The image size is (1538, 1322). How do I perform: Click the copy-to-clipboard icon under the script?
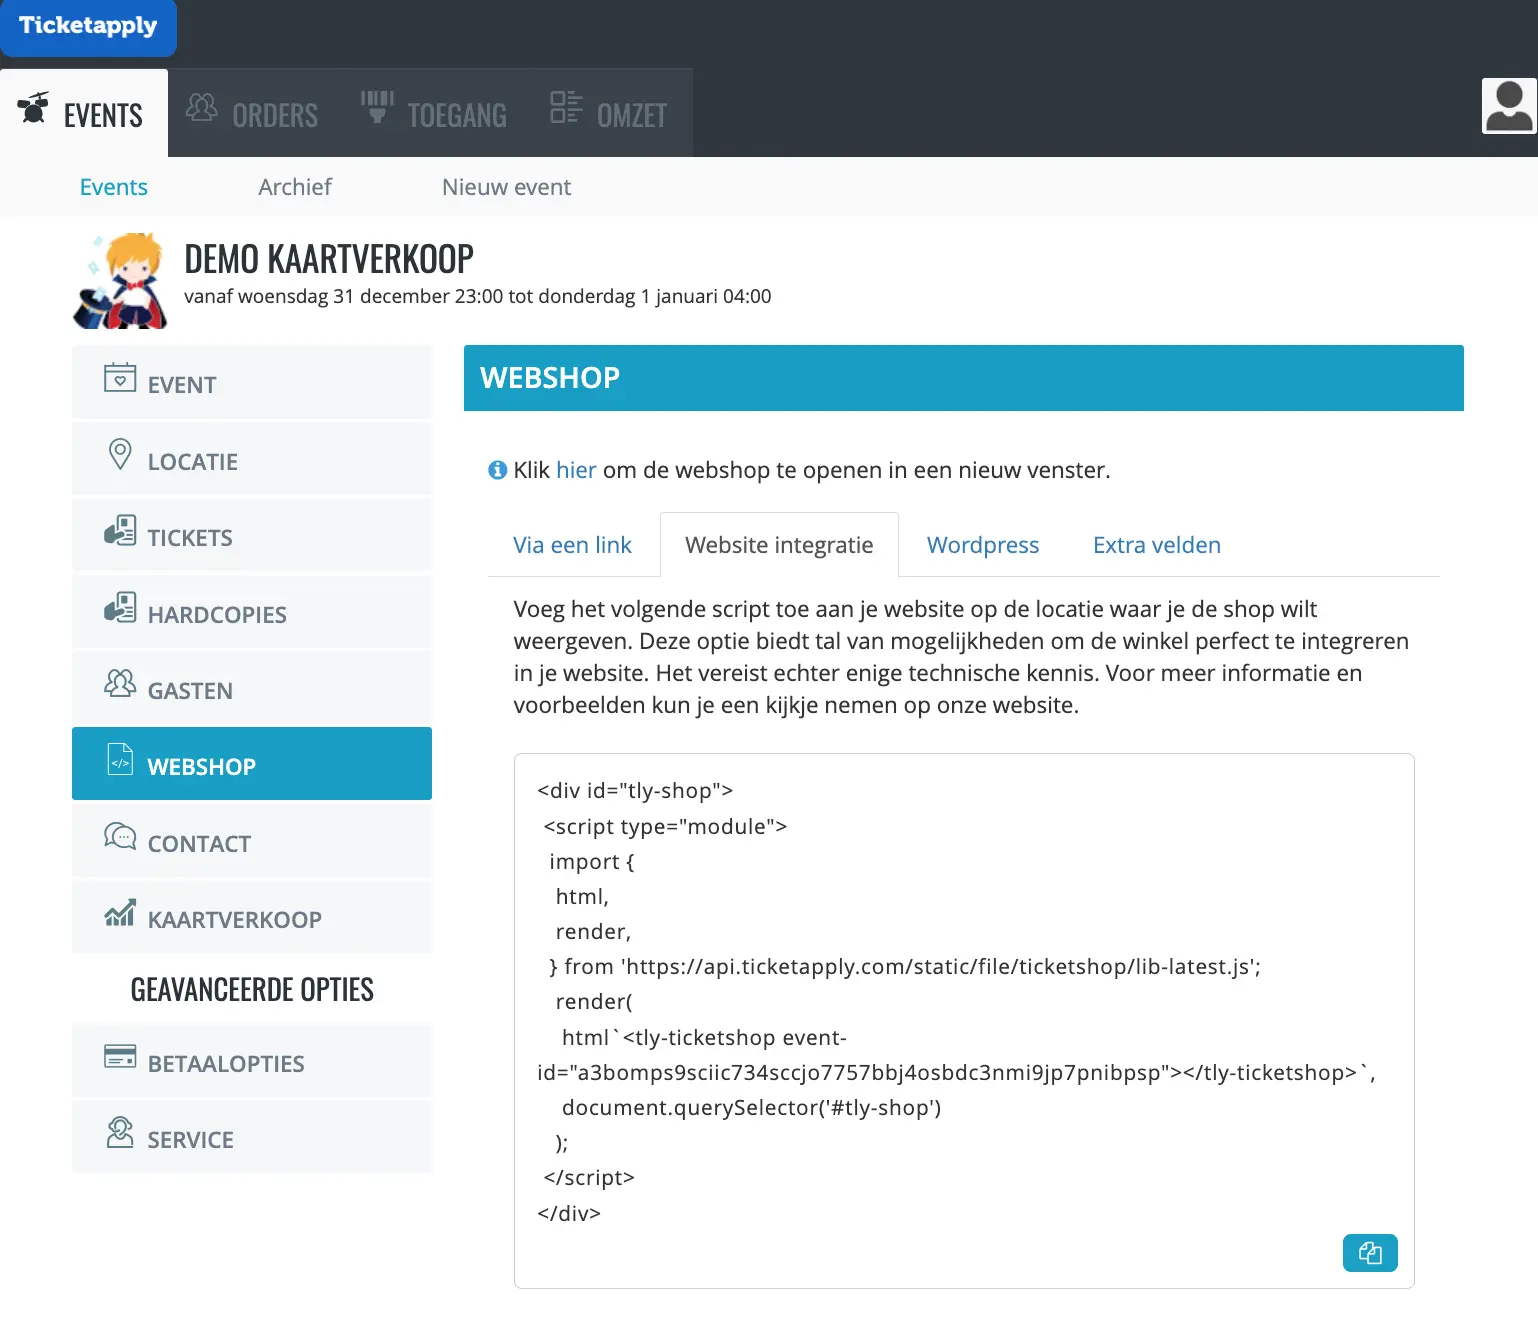point(1369,1252)
